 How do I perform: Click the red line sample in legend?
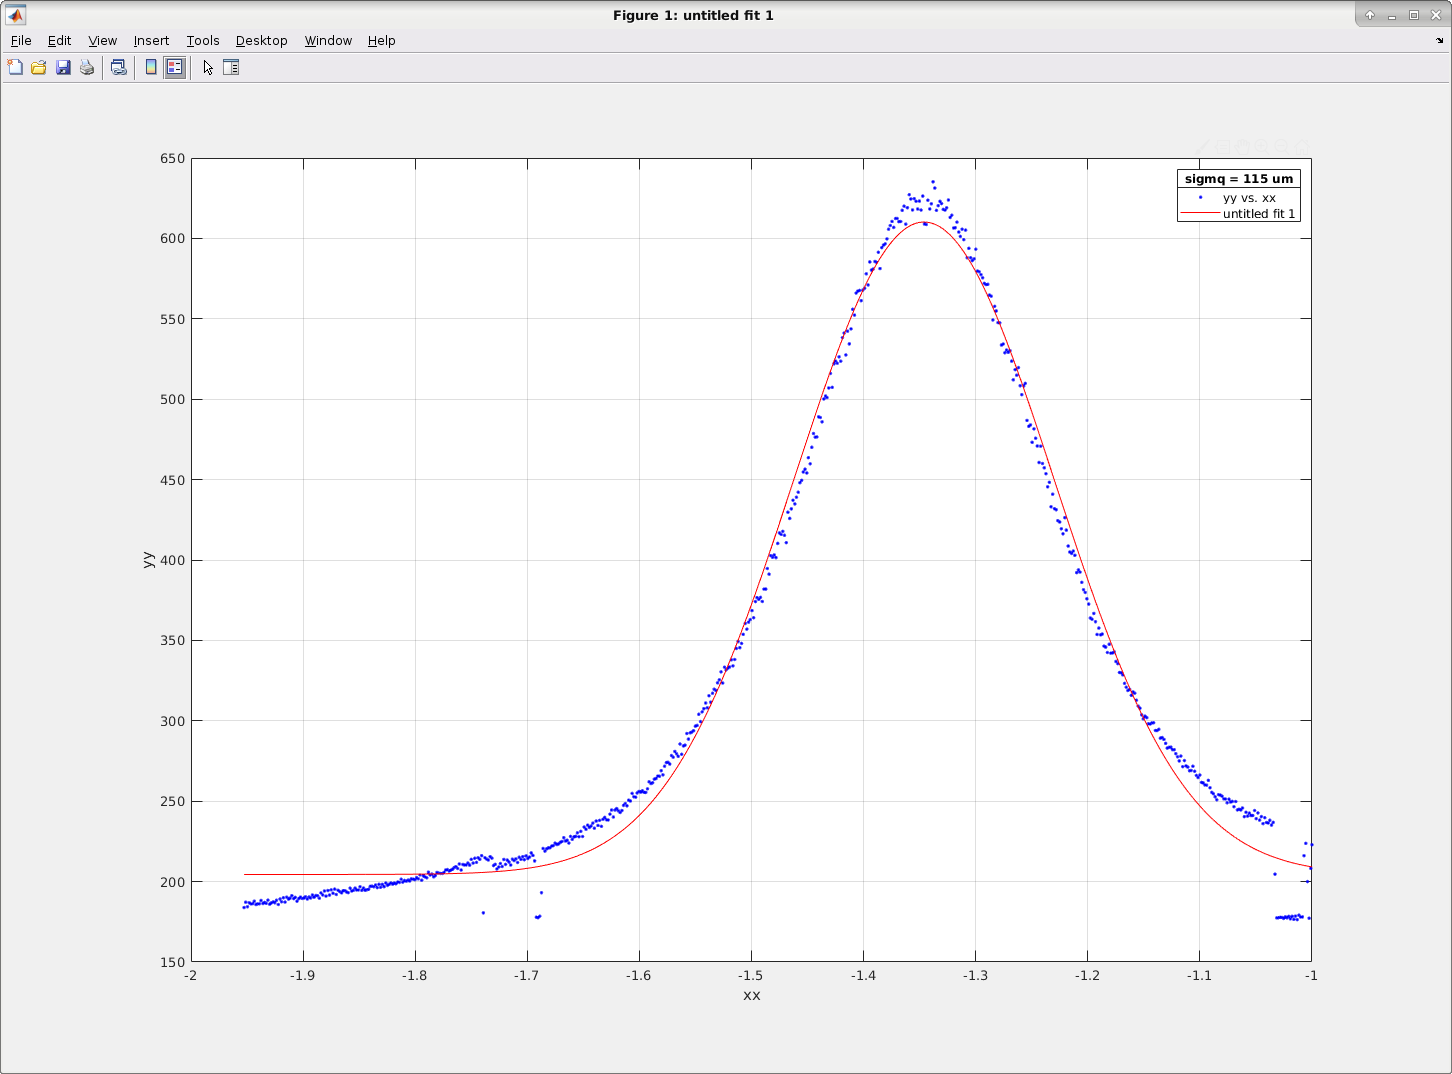1200,214
